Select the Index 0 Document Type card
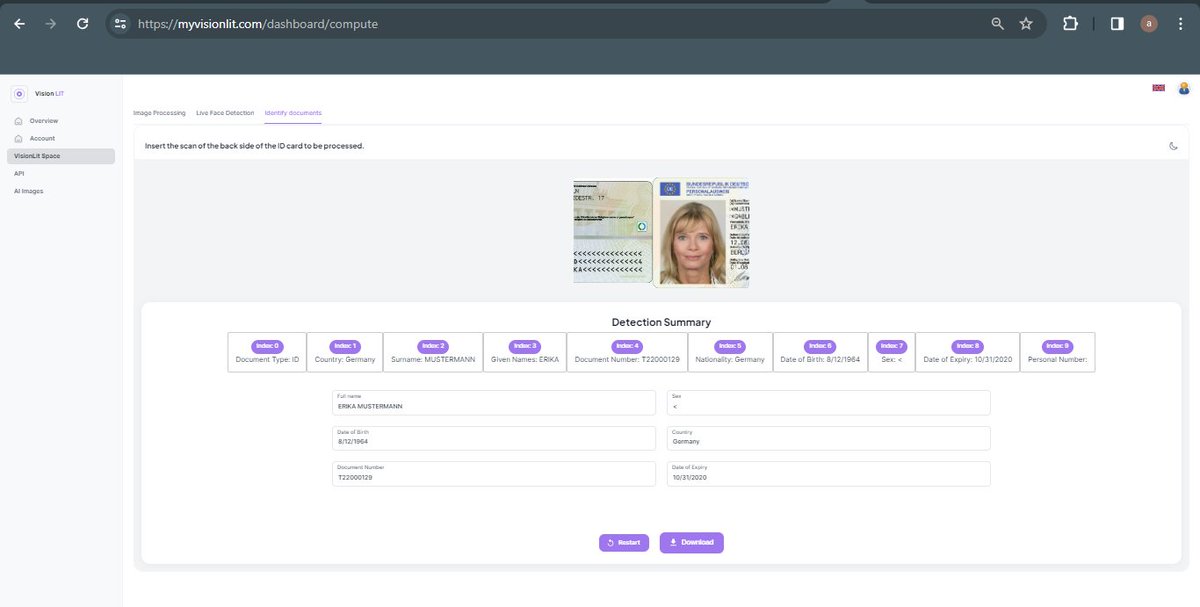This screenshot has height=607, width=1200. (x=267, y=352)
